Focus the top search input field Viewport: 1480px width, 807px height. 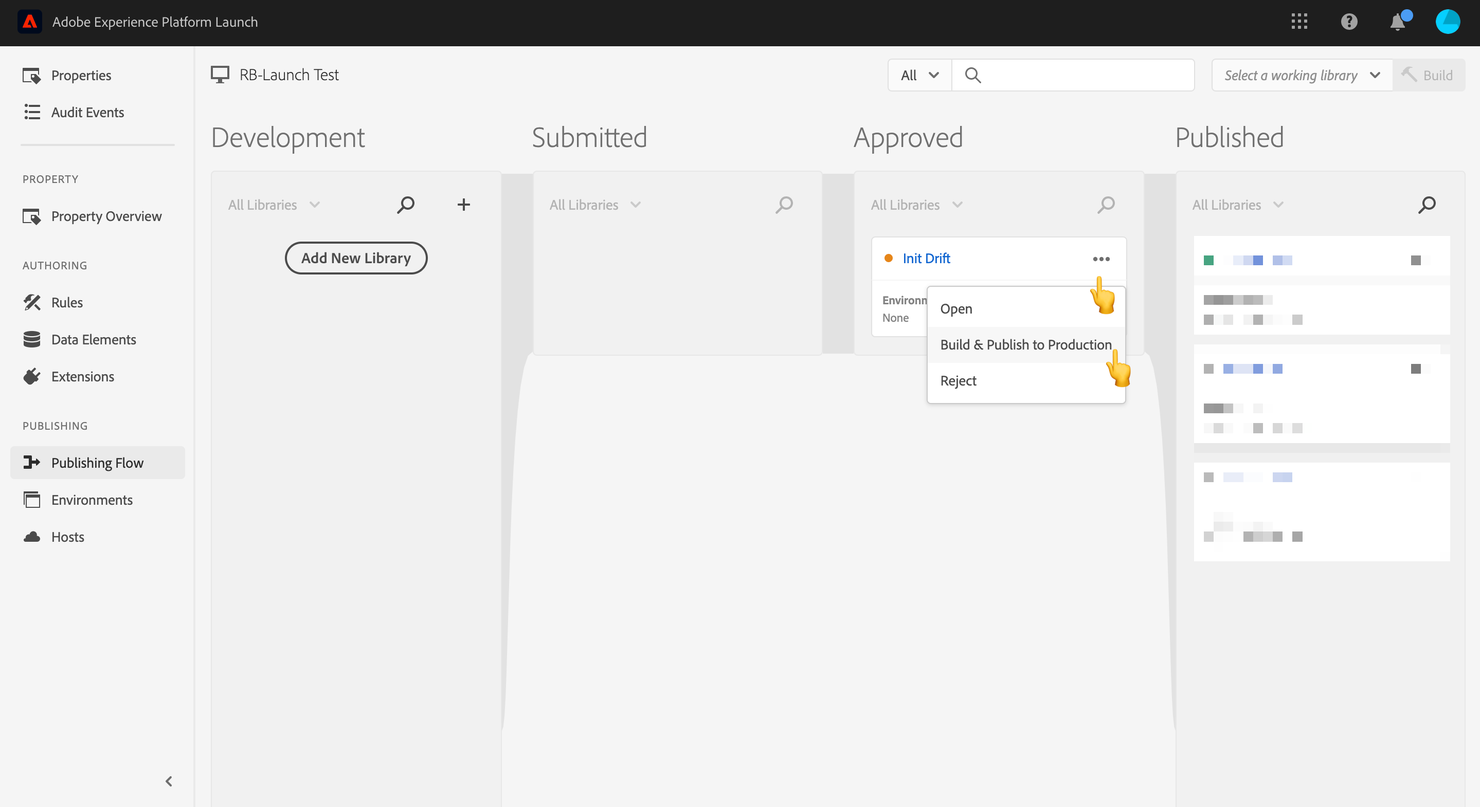point(1073,75)
